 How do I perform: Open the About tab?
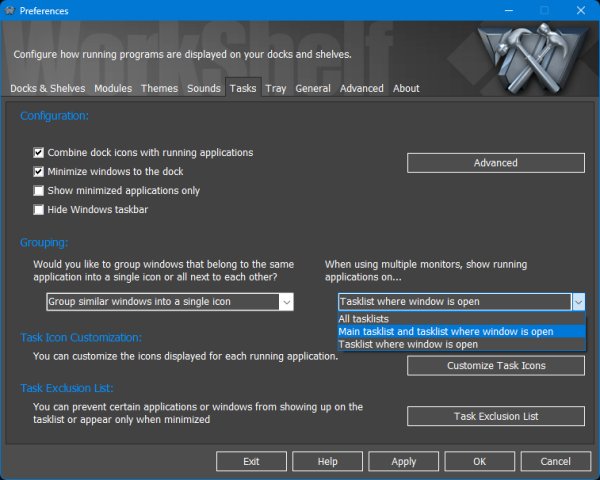point(406,89)
